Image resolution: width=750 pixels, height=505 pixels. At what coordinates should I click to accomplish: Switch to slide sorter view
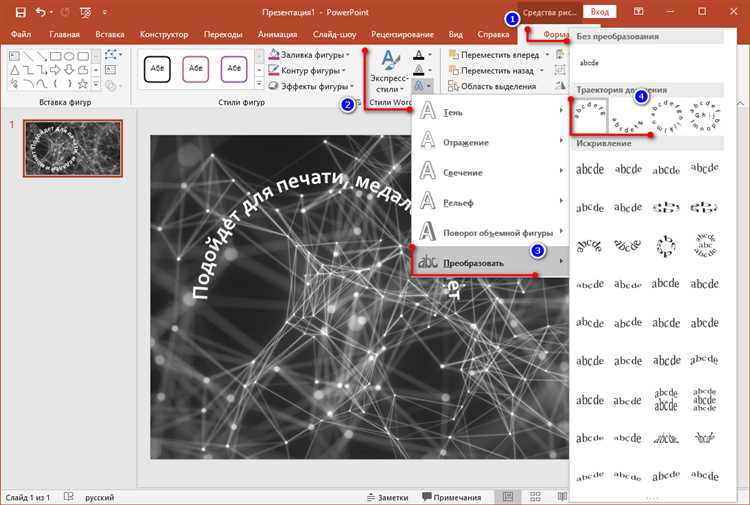coord(535,497)
